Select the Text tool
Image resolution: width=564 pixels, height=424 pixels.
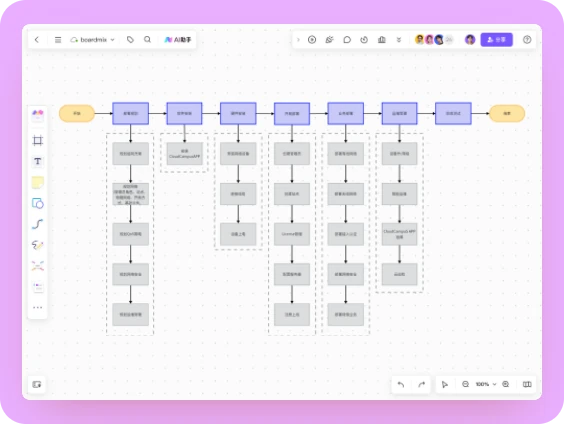pos(38,161)
